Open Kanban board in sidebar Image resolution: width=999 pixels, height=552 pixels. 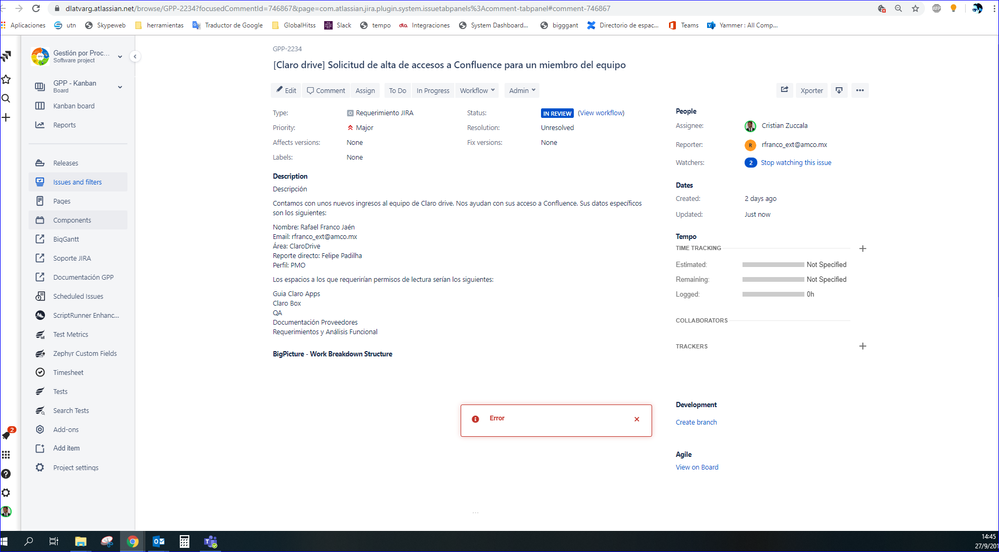[x=78, y=106]
